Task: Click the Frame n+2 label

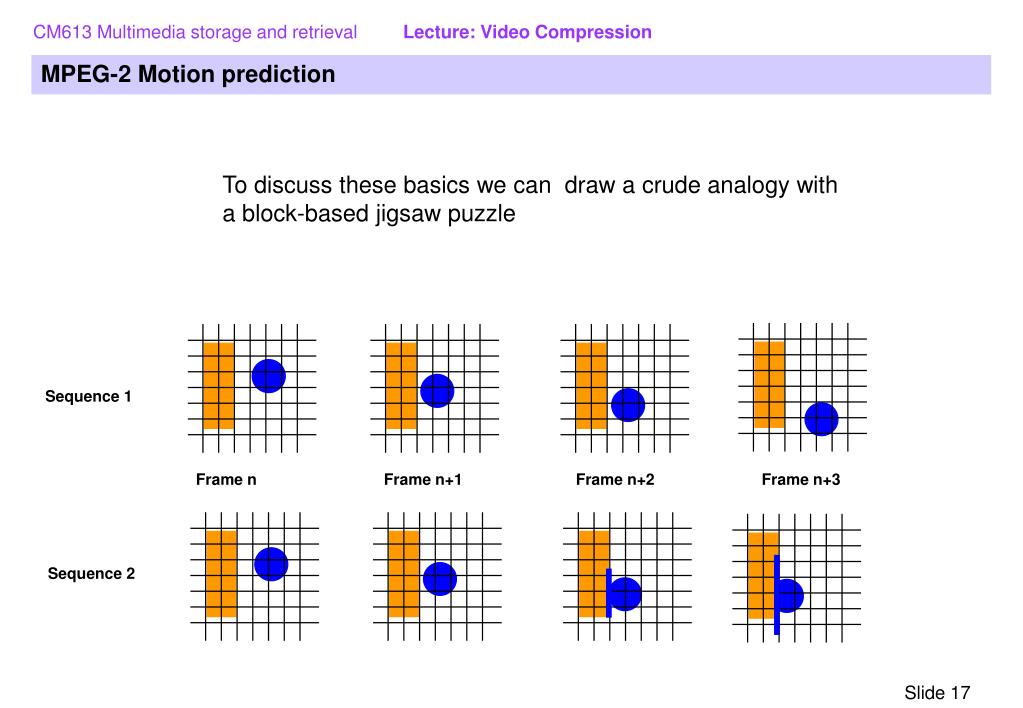Action: 615,480
